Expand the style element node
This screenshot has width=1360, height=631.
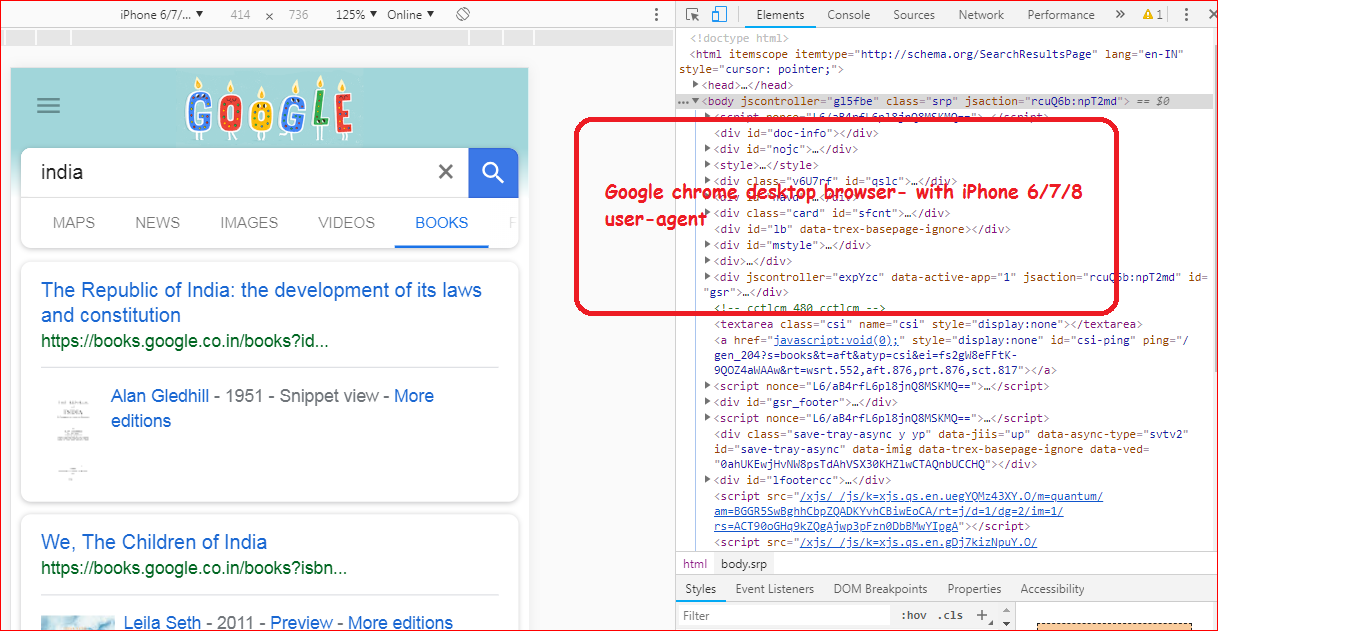tap(708, 165)
